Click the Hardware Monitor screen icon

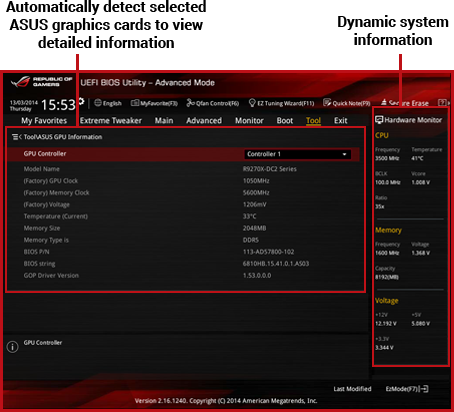click(379, 120)
